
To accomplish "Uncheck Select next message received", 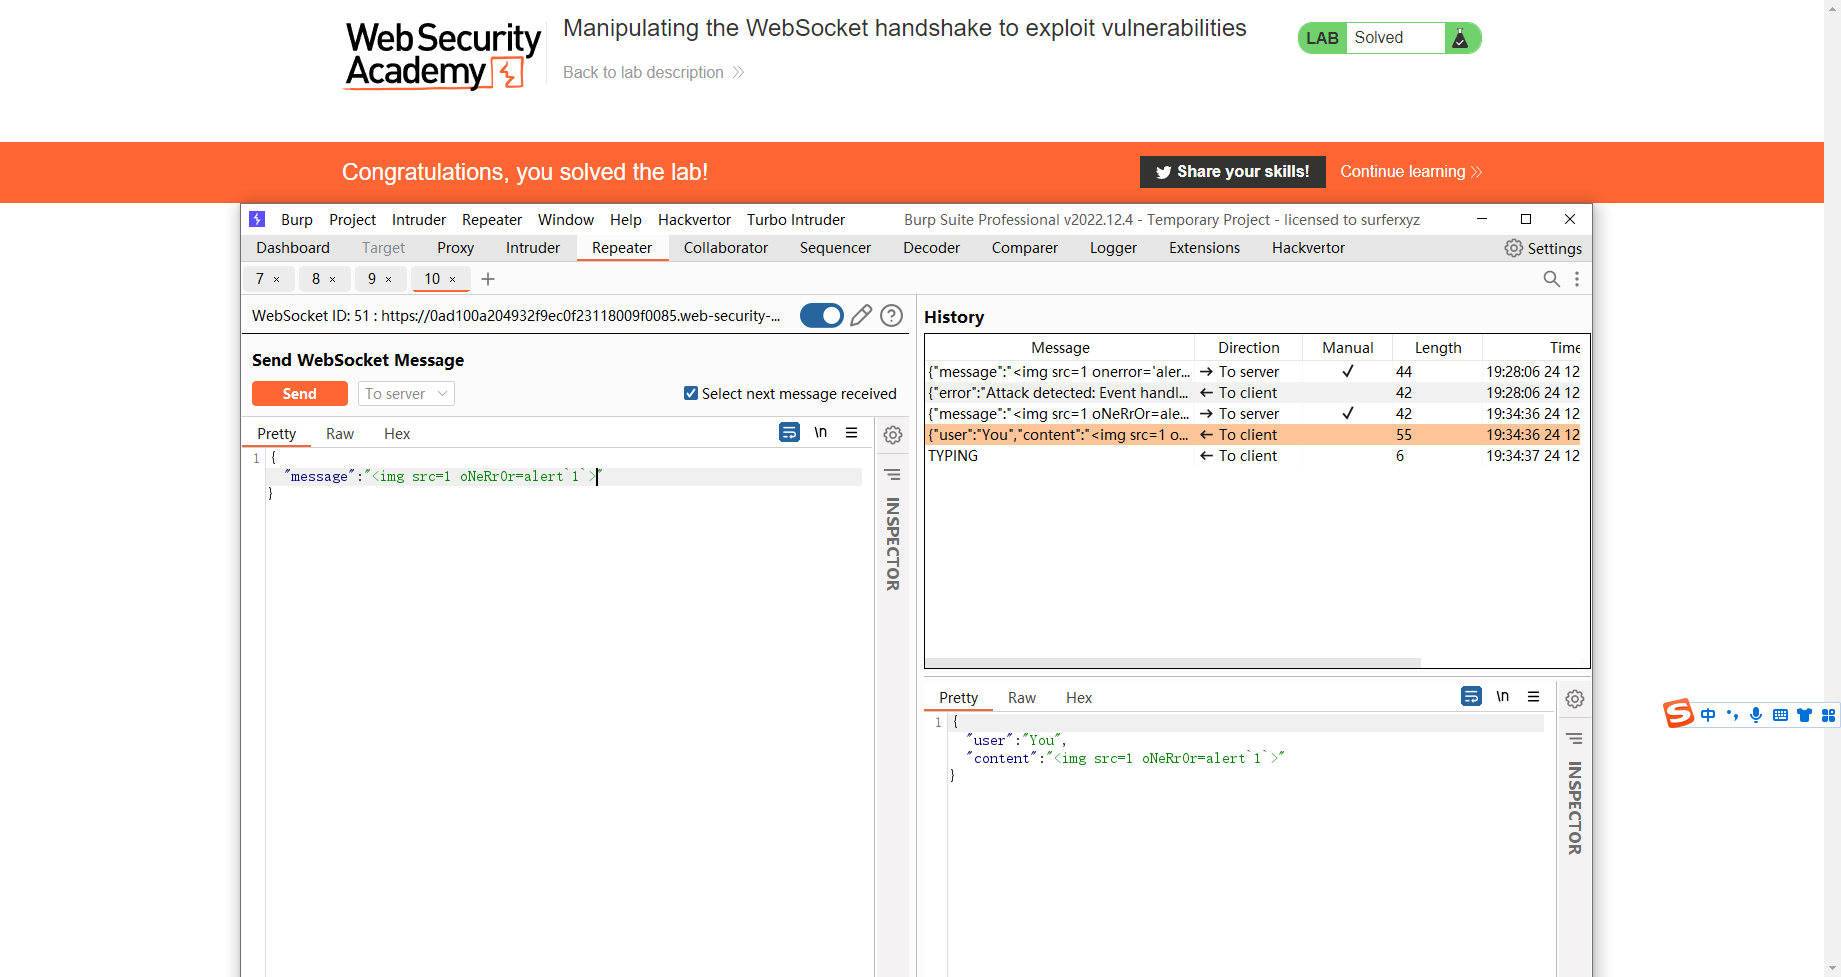I will 691,393.
